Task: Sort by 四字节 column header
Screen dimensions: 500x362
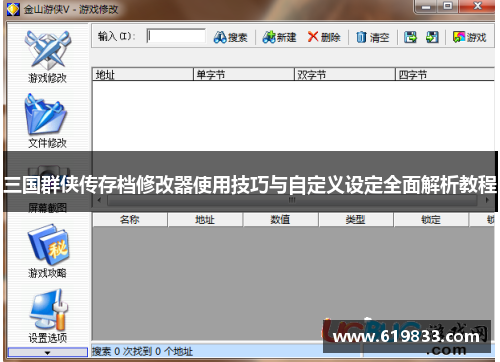Action: 445,74
